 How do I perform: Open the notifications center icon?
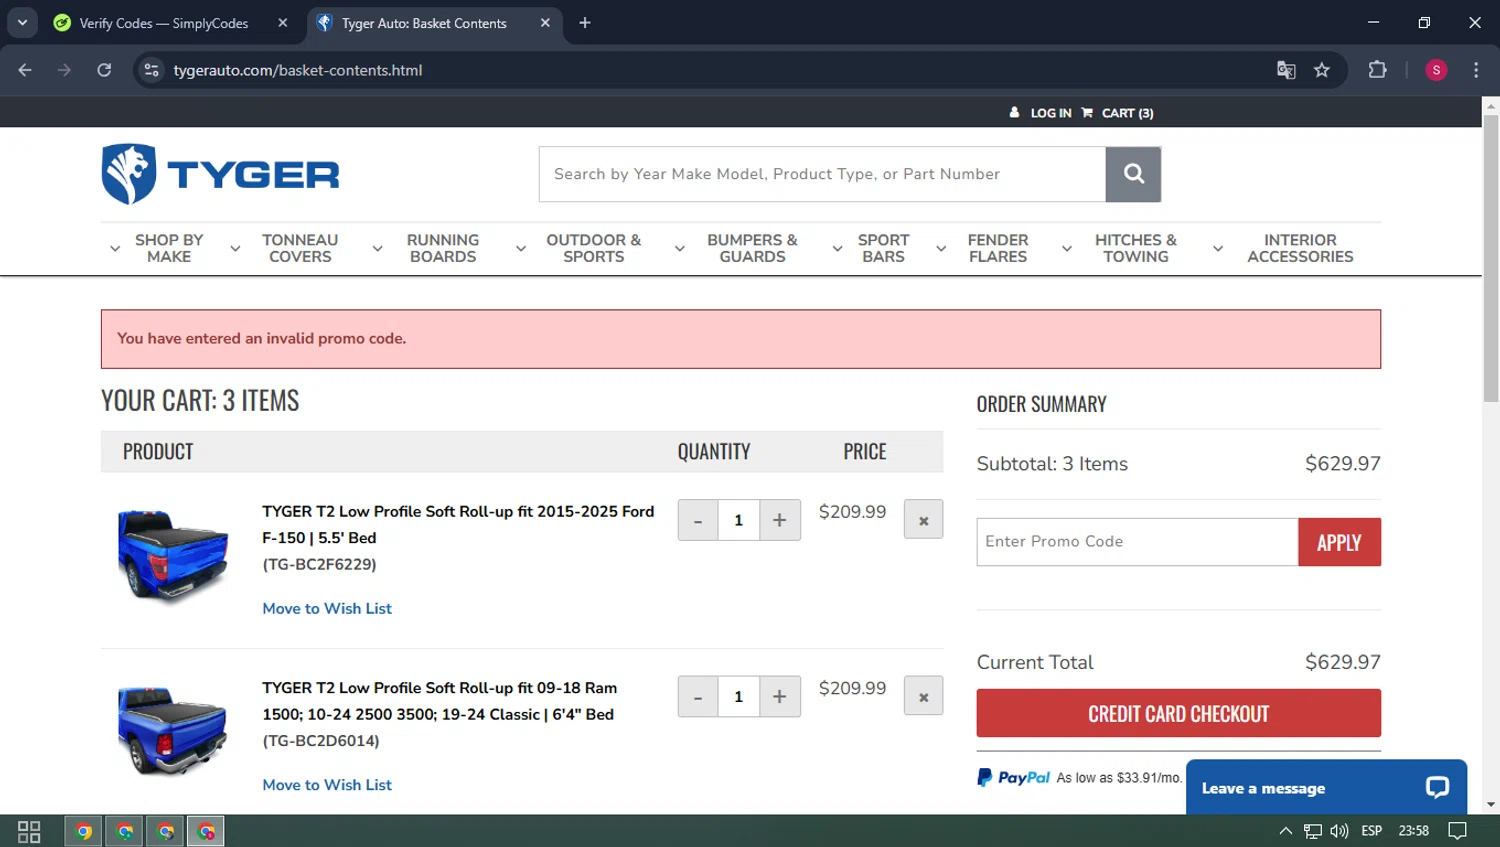pos(1458,831)
